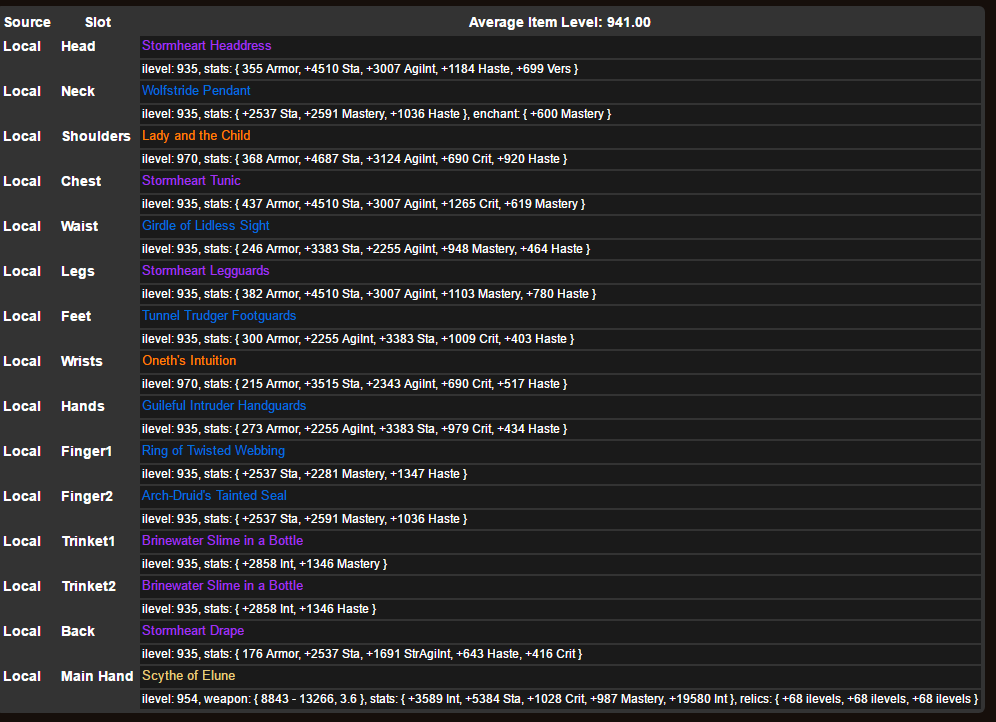Select the Local source label in Head row
Viewport: 996px width, 722px height.
pyautogui.click(x=22, y=46)
